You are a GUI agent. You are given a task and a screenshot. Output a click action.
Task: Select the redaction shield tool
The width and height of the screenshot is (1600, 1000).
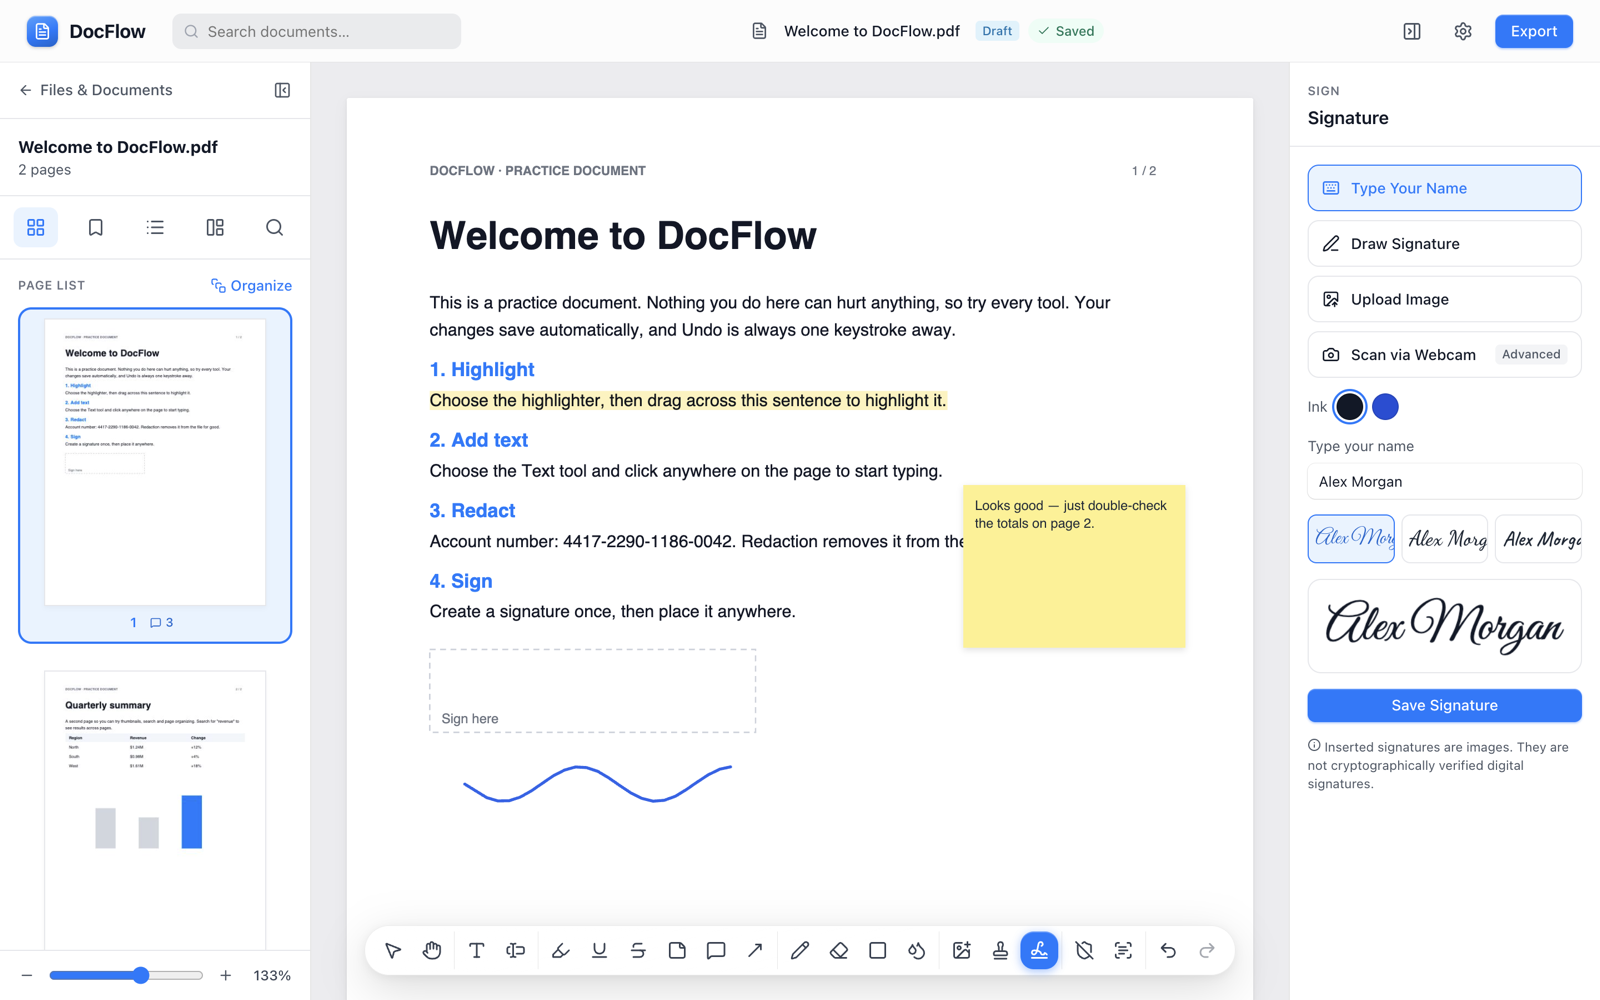[1084, 950]
